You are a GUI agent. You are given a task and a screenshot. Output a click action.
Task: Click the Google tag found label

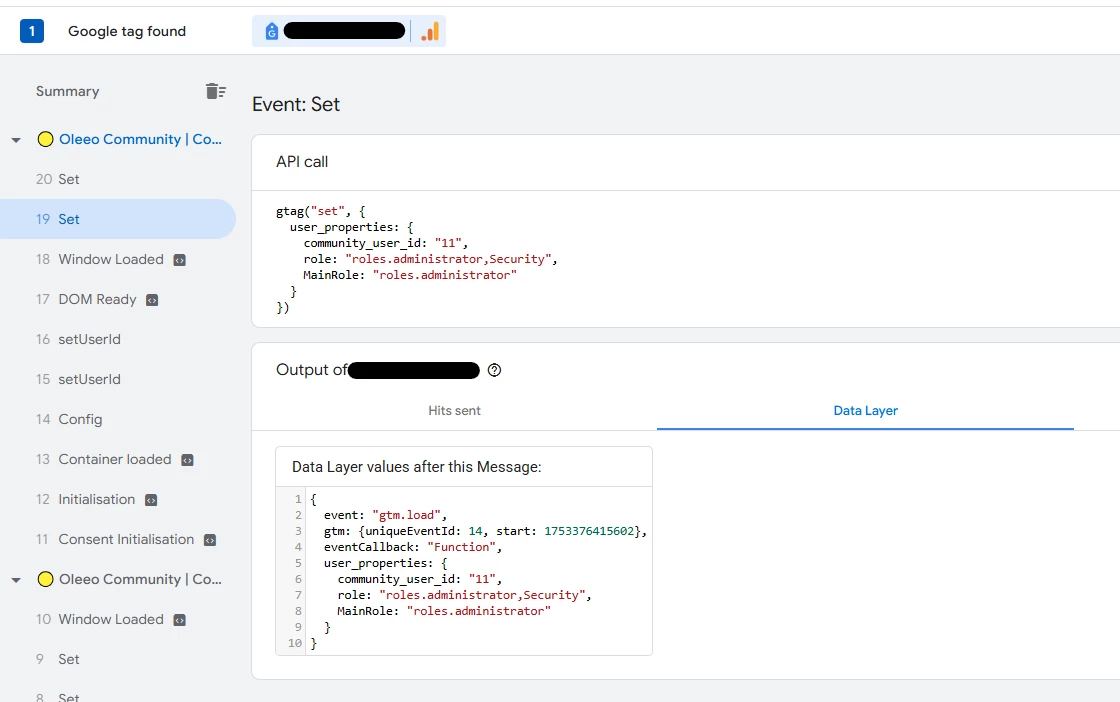[x=127, y=31]
